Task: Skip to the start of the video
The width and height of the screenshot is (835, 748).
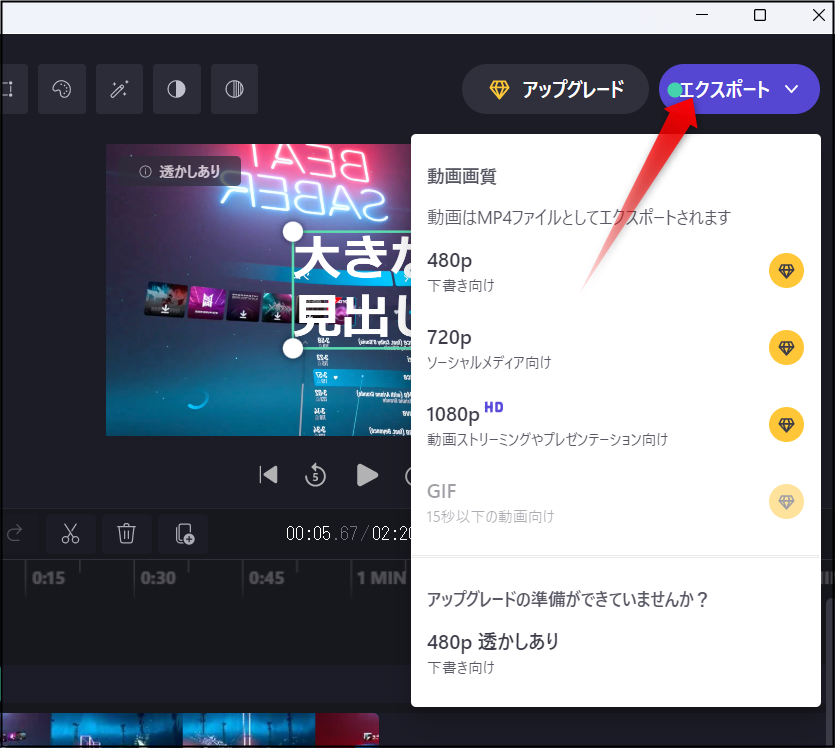Action: pos(268,475)
